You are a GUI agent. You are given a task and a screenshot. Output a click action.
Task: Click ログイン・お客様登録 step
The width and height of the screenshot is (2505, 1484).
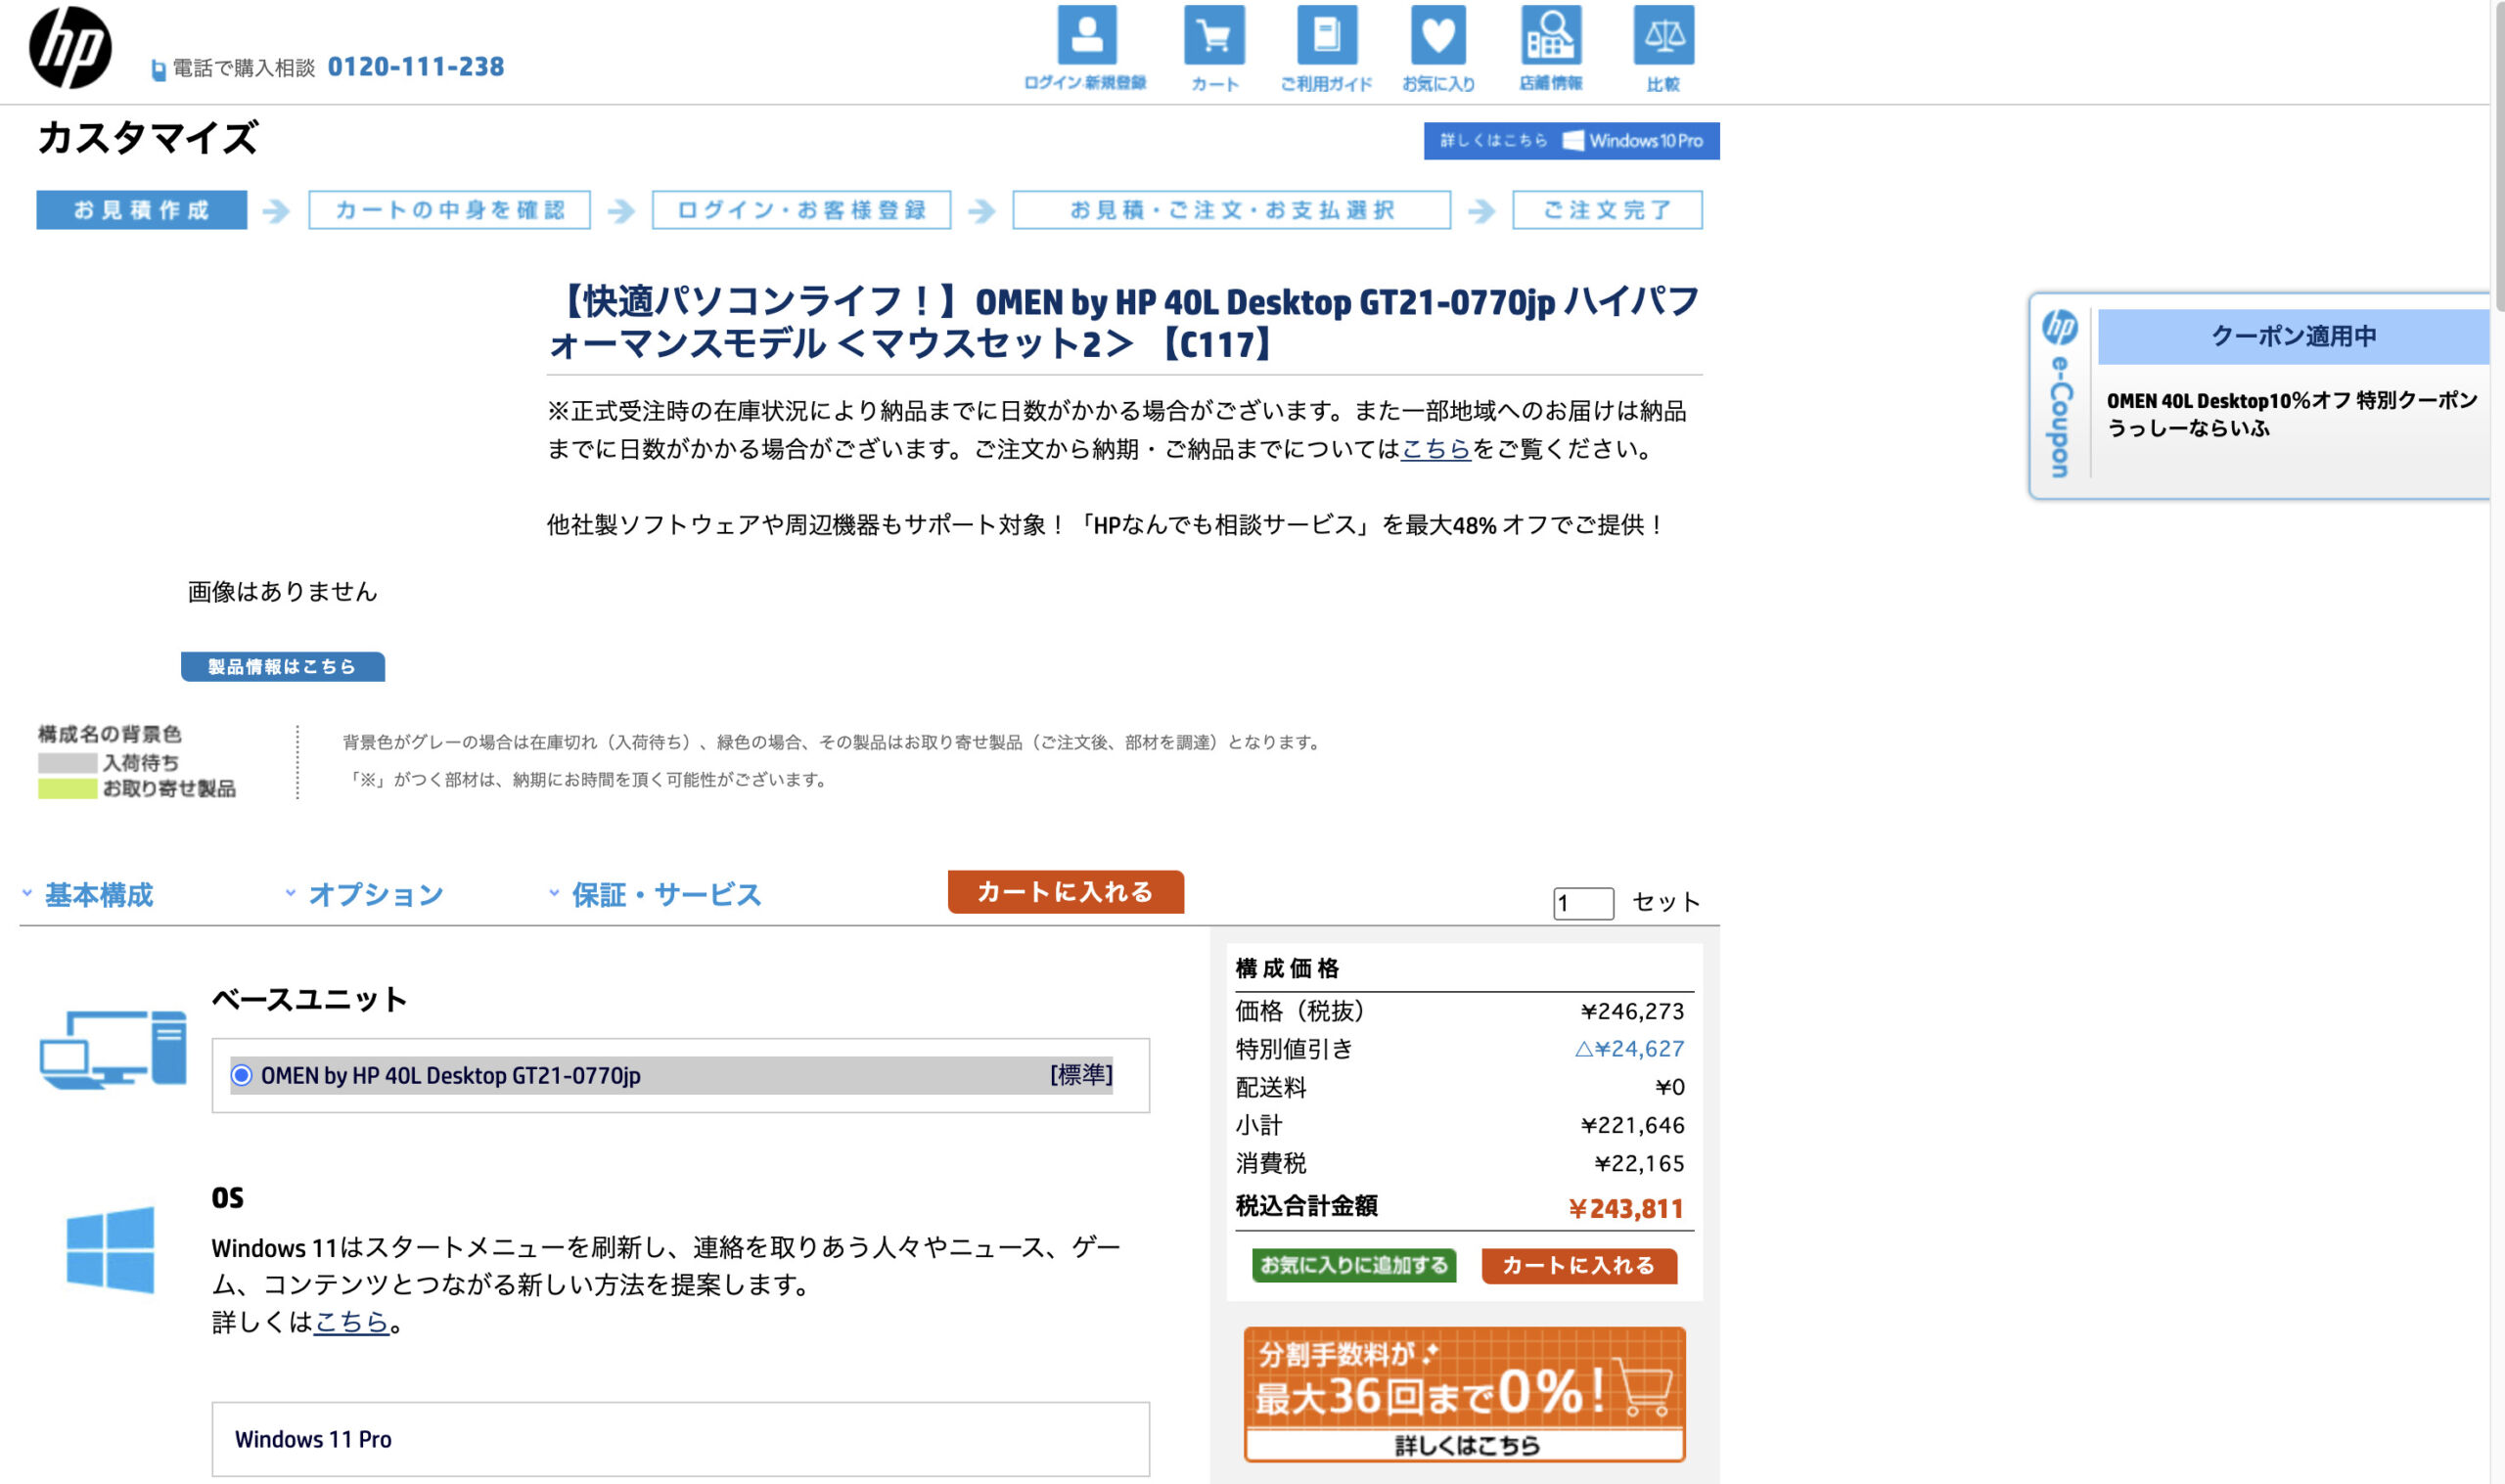pos(801,210)
